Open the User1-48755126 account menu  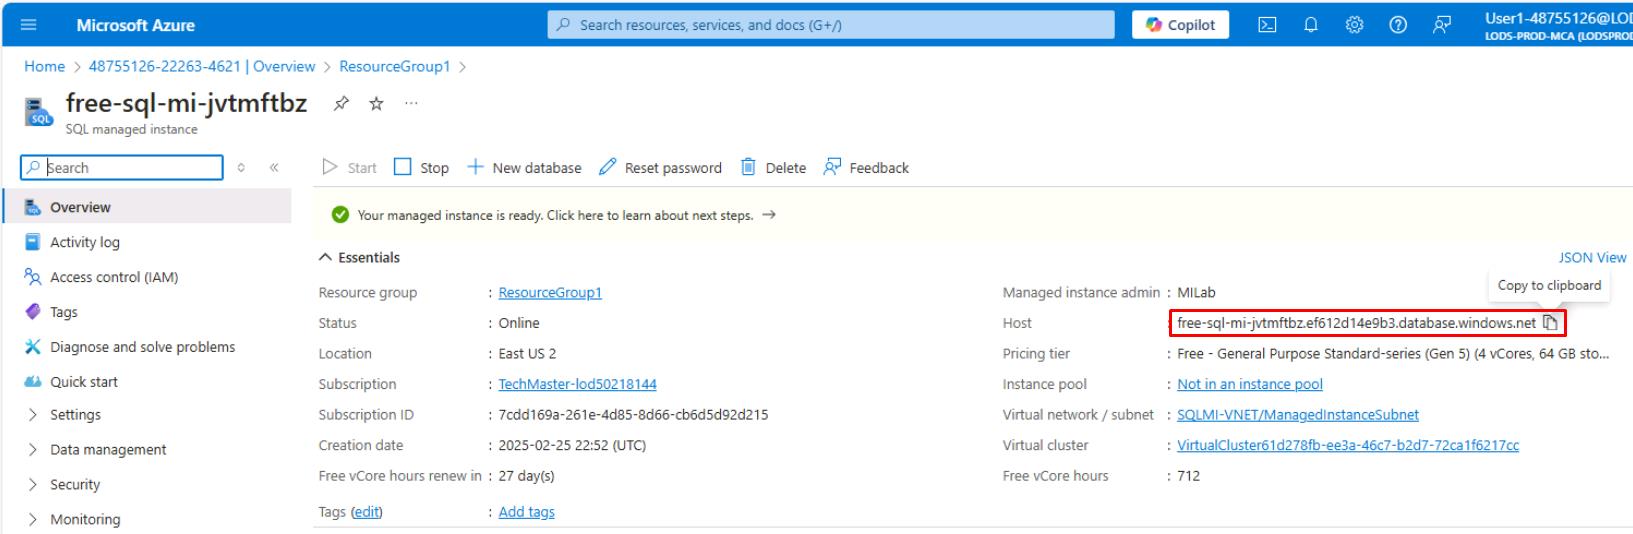tap(1558, 25)
